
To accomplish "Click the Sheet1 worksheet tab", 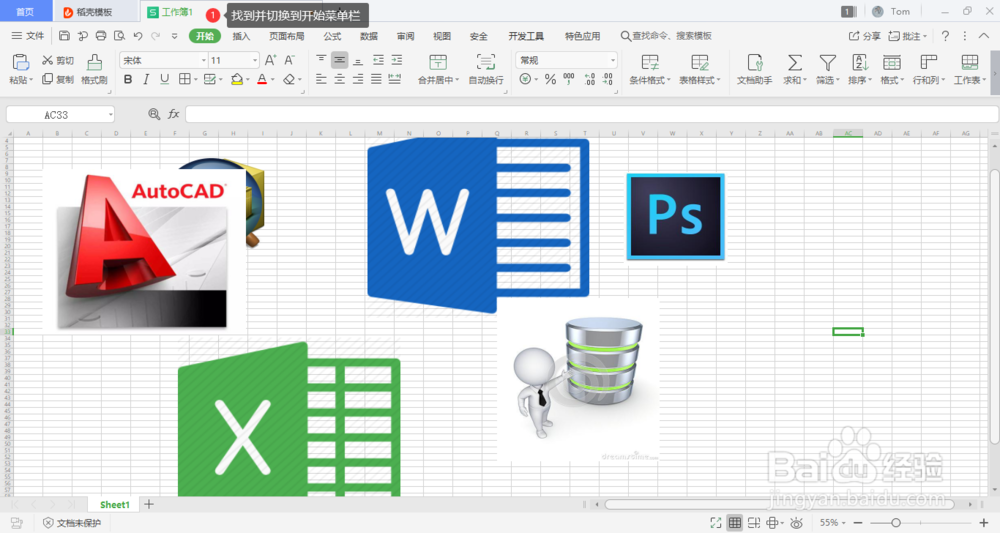I will [114, 504].
